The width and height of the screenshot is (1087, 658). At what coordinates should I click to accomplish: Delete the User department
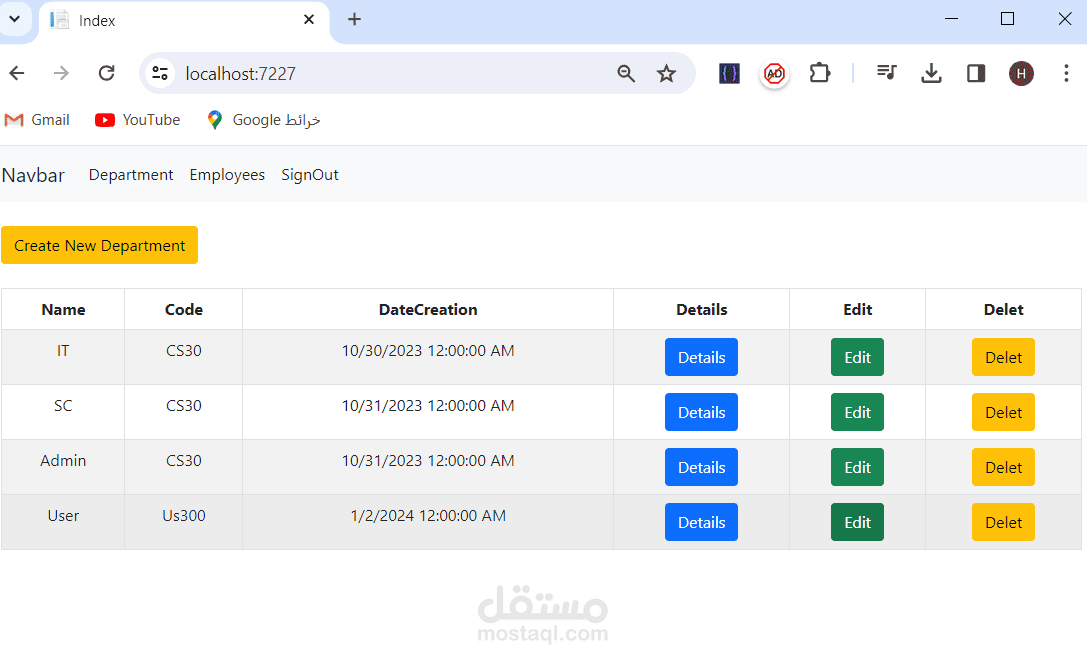tap(1003, 522)
